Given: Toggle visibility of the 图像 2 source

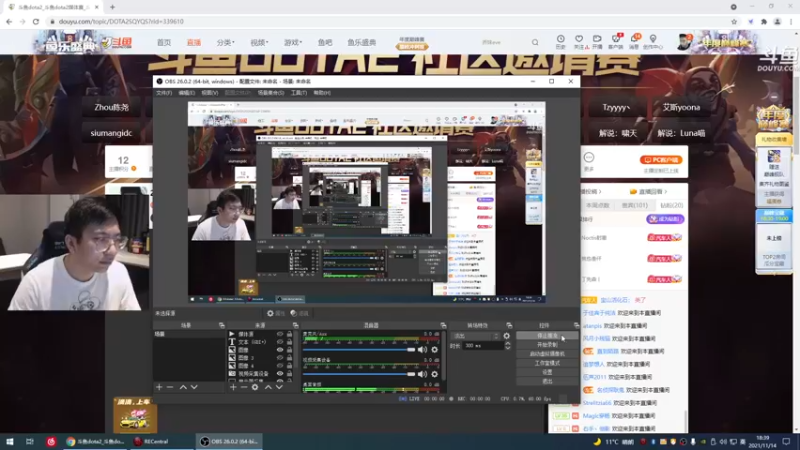Looking at the screenshot, I should coord(280,358).
